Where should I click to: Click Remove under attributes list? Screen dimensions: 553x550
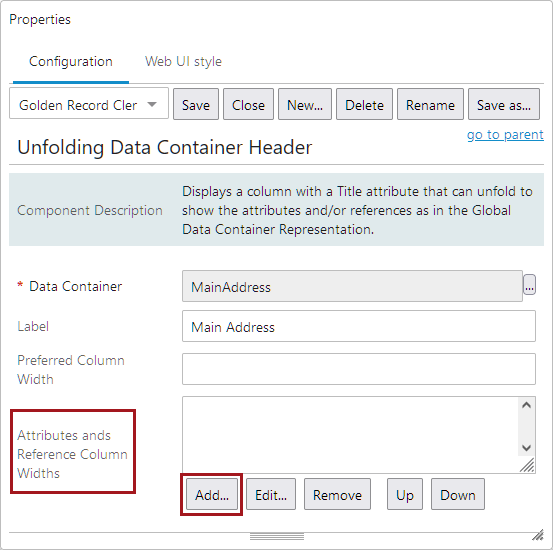(338, 495)
